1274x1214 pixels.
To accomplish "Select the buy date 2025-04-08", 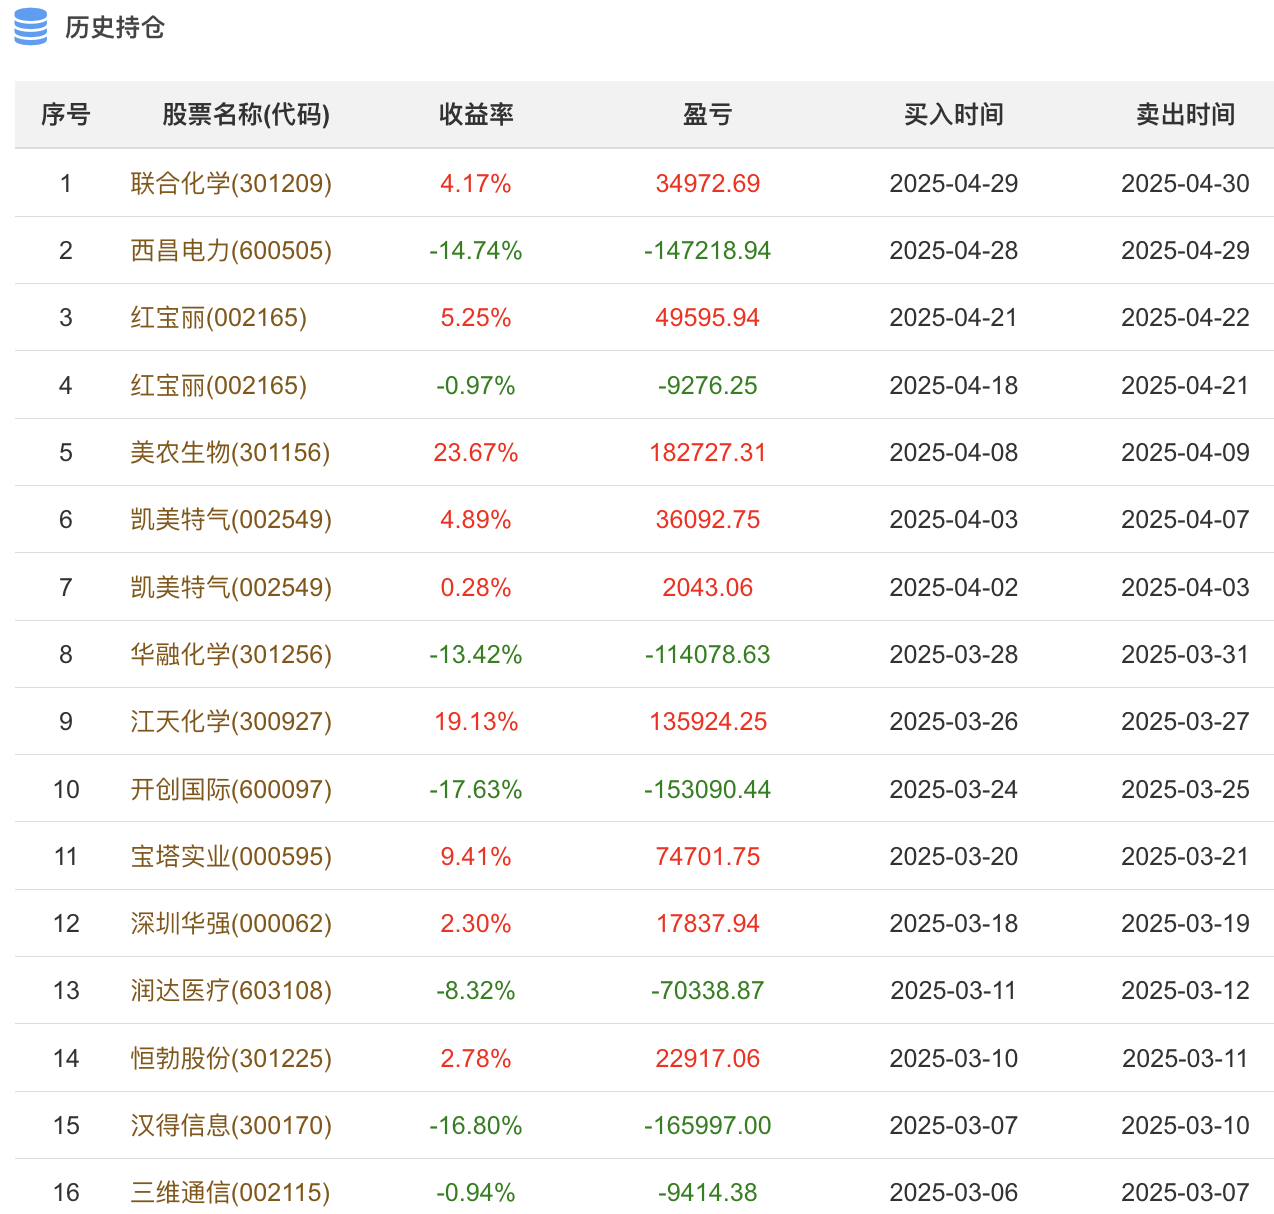I will pos(954,453).
